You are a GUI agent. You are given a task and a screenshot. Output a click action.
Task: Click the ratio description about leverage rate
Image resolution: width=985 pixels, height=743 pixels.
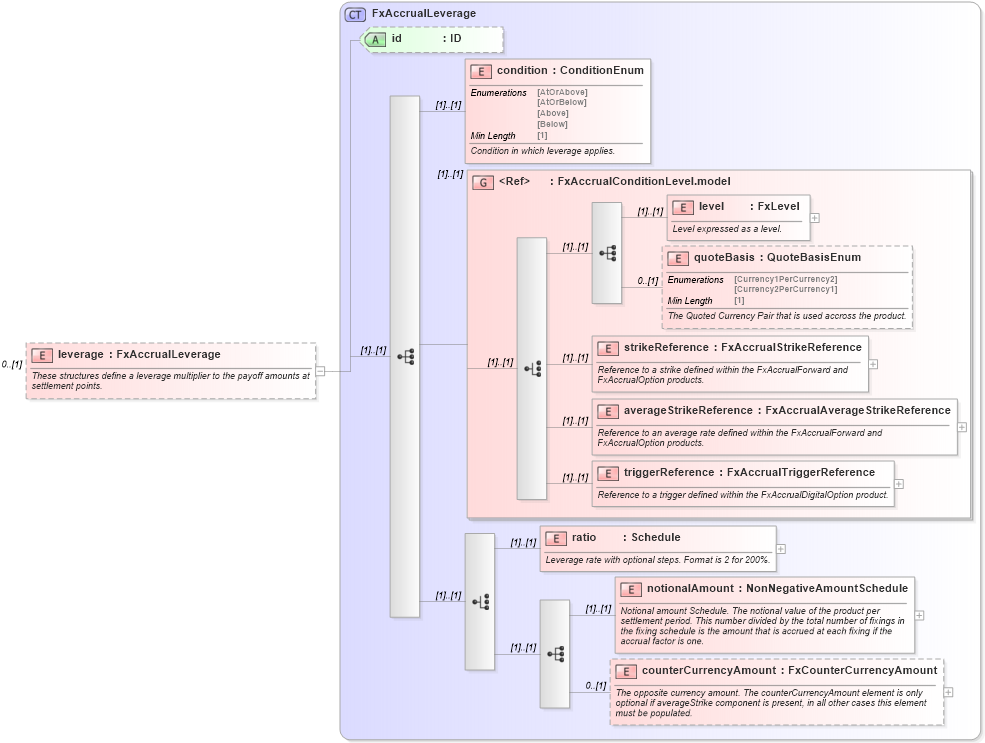[x=657, y=560]
